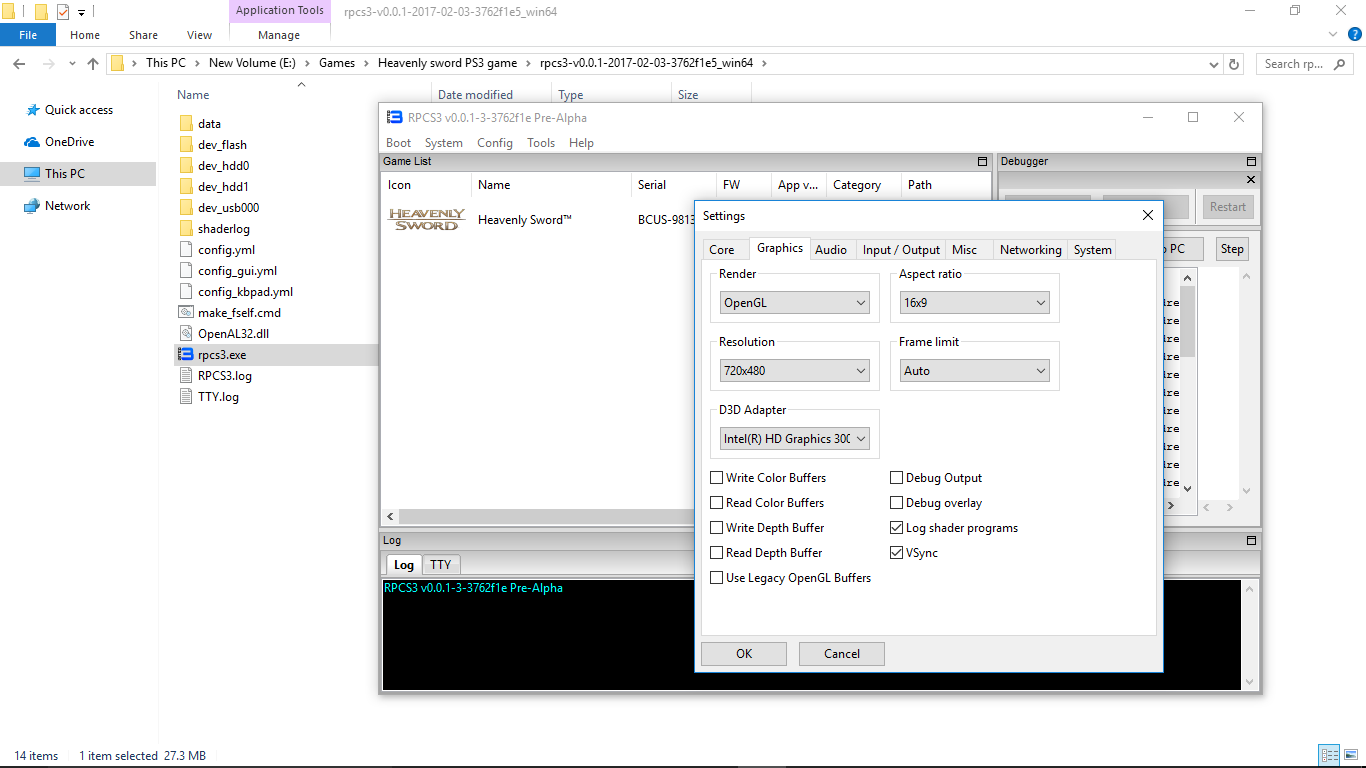Click the OpenAL32.dll file icon

(185, 334)
